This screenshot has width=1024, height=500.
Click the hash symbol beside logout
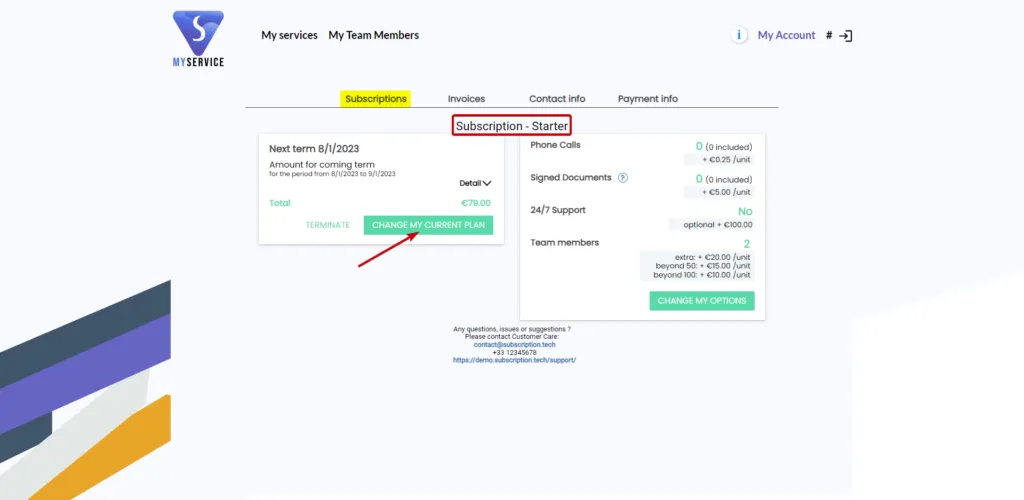[829, 36]
